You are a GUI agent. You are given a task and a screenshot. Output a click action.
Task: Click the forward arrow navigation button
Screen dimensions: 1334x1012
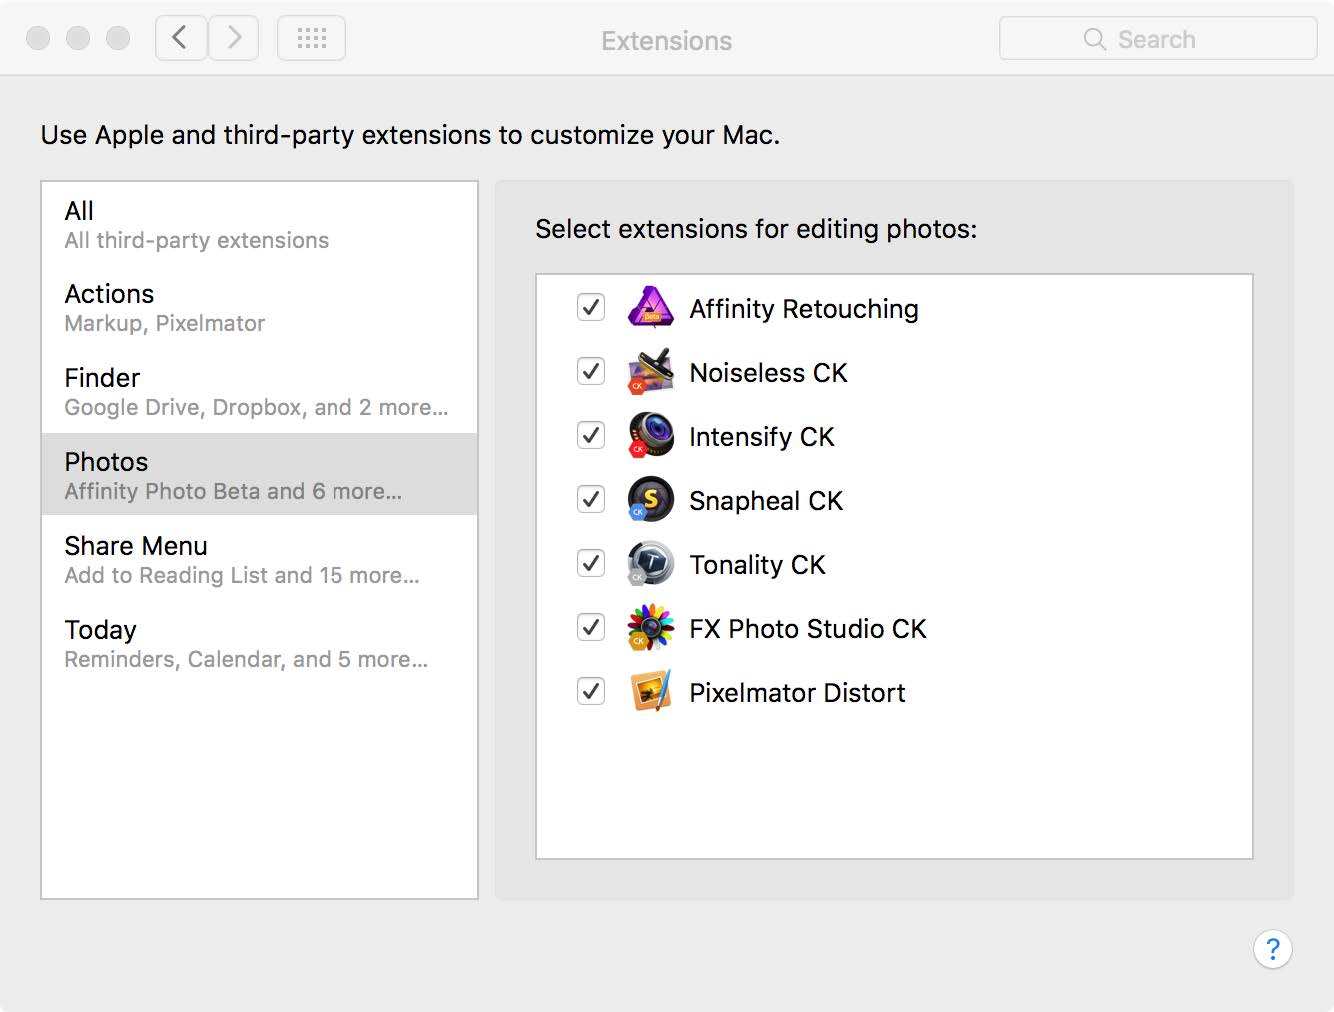234,39
